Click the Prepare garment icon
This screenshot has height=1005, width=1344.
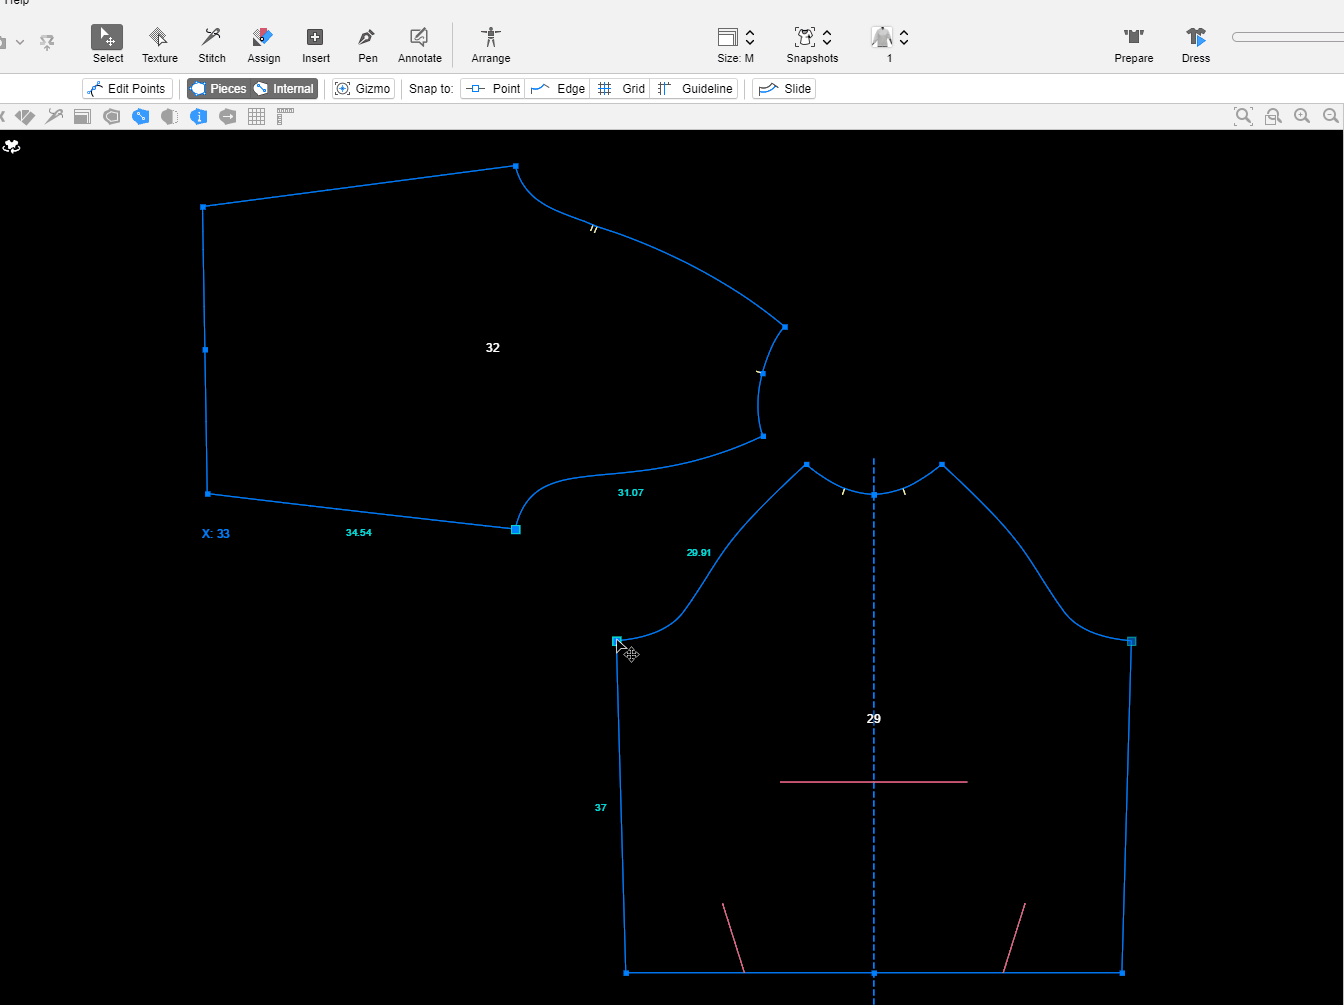click(1134, 45)
